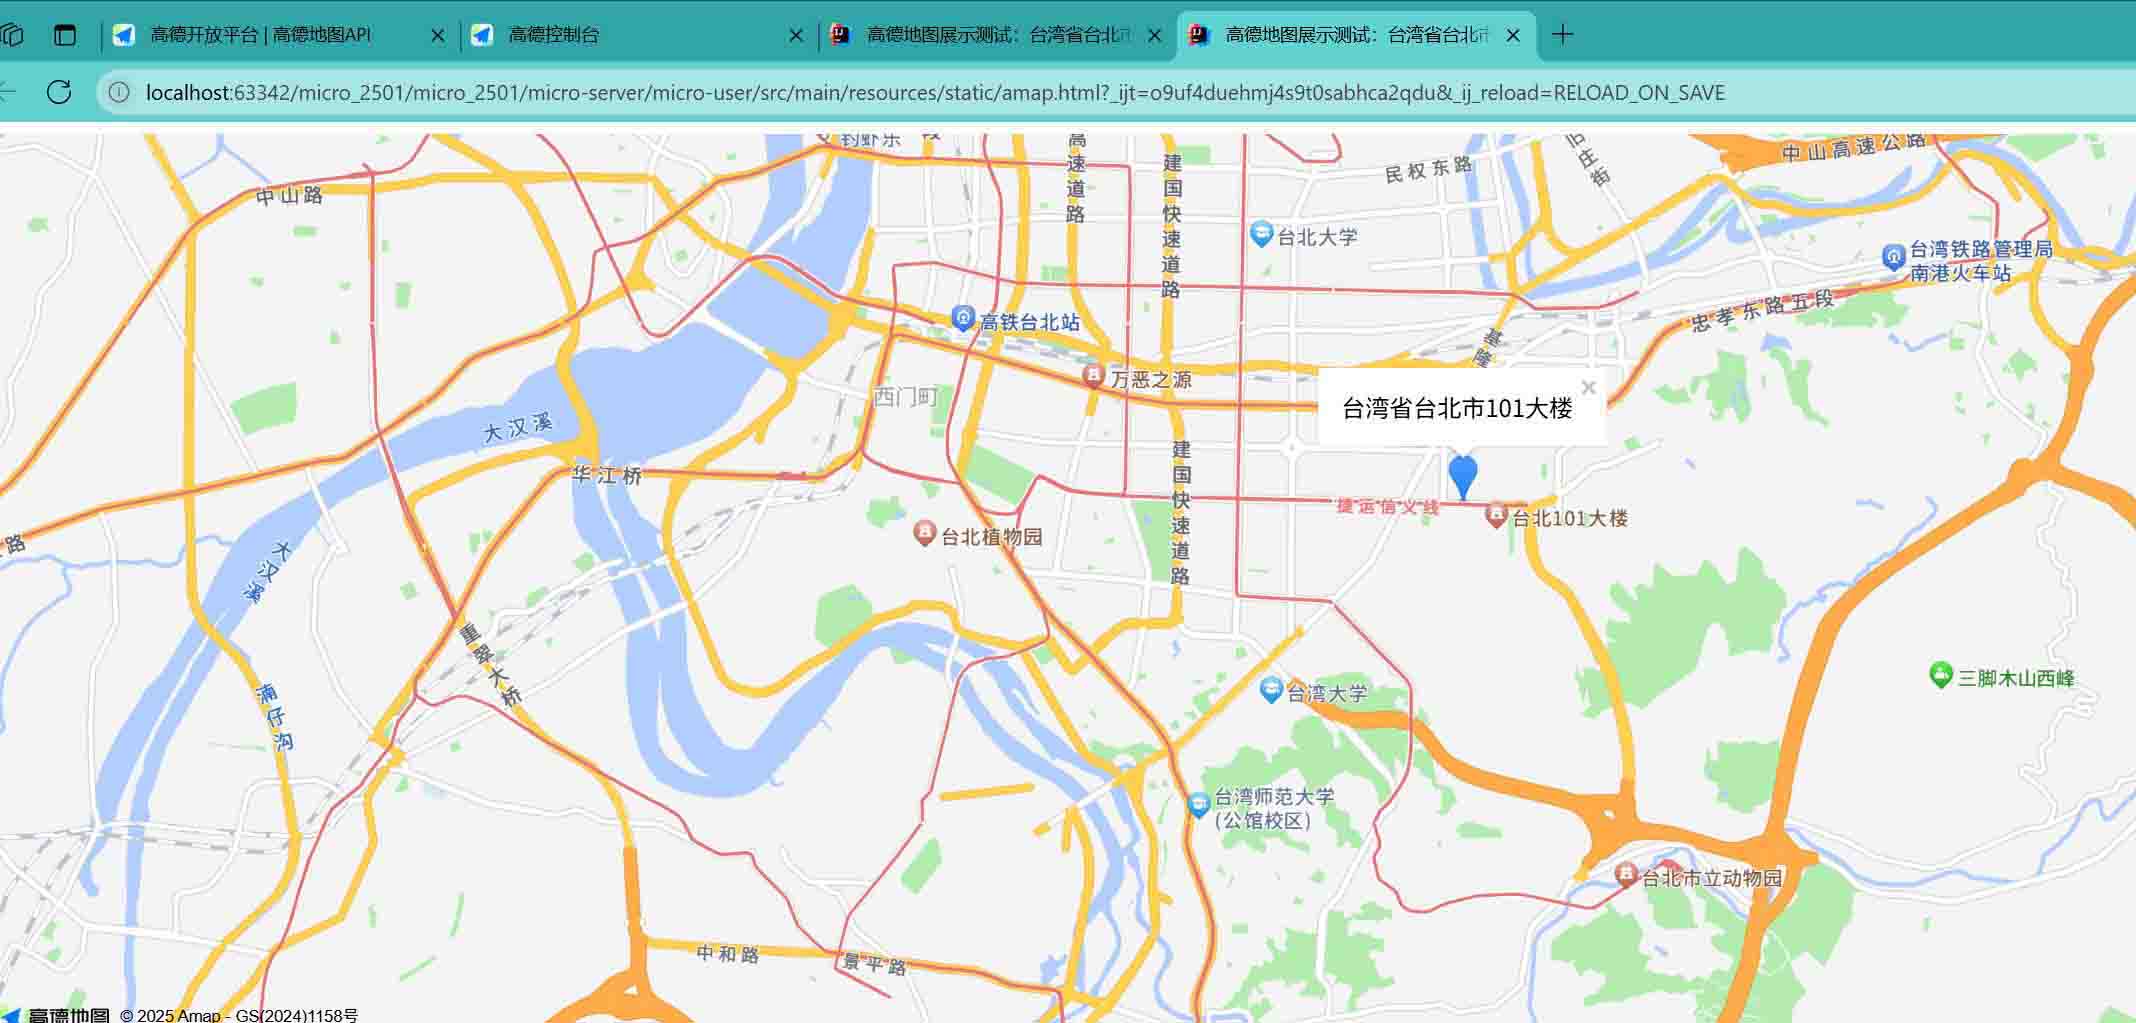Viewport: 2136px width, 1023px height.
Task: Switch to 高德控制台 tab
Action: (637, 35)
